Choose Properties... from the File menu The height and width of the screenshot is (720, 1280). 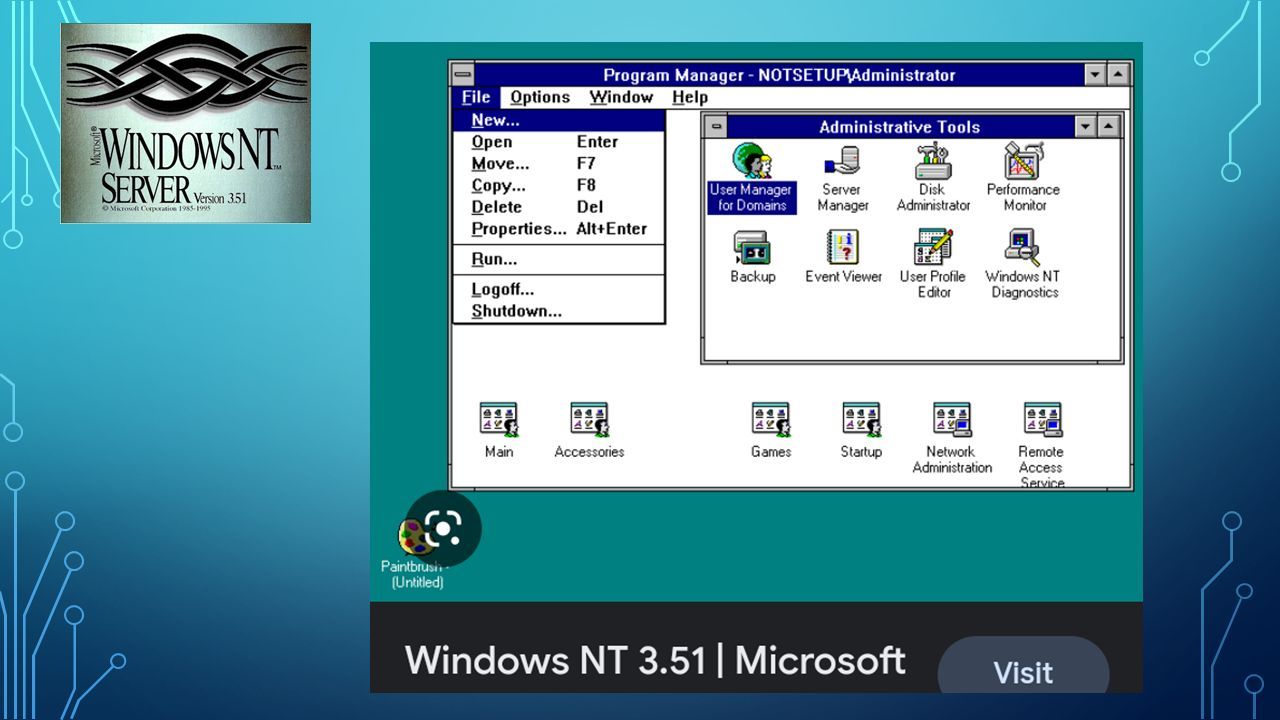(x=560, y=229)
